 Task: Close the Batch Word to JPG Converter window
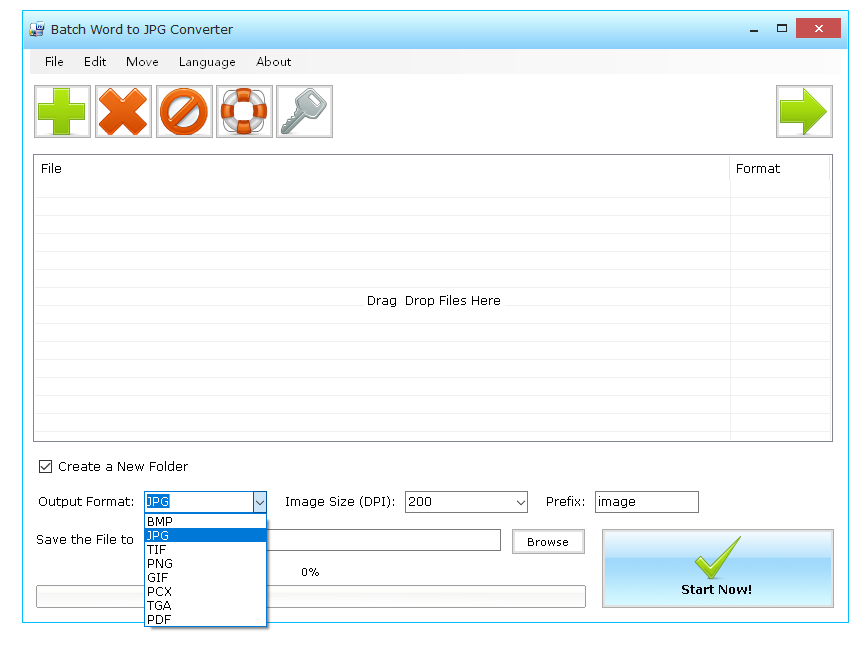818,29
